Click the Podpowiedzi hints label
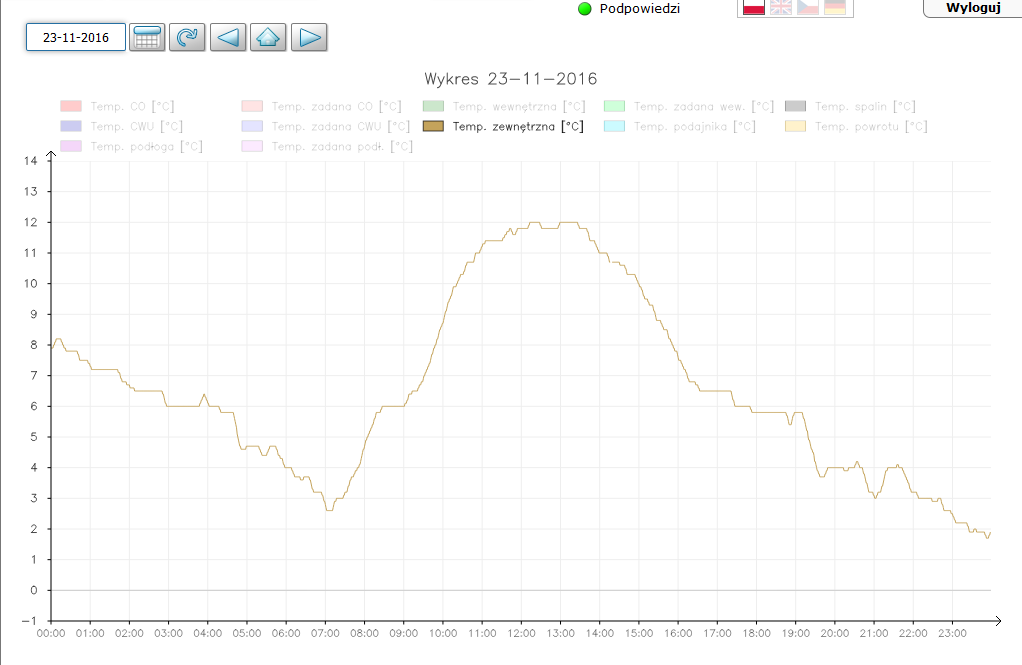The height and width of the screenshot is (665, 1022). point(640,9)
